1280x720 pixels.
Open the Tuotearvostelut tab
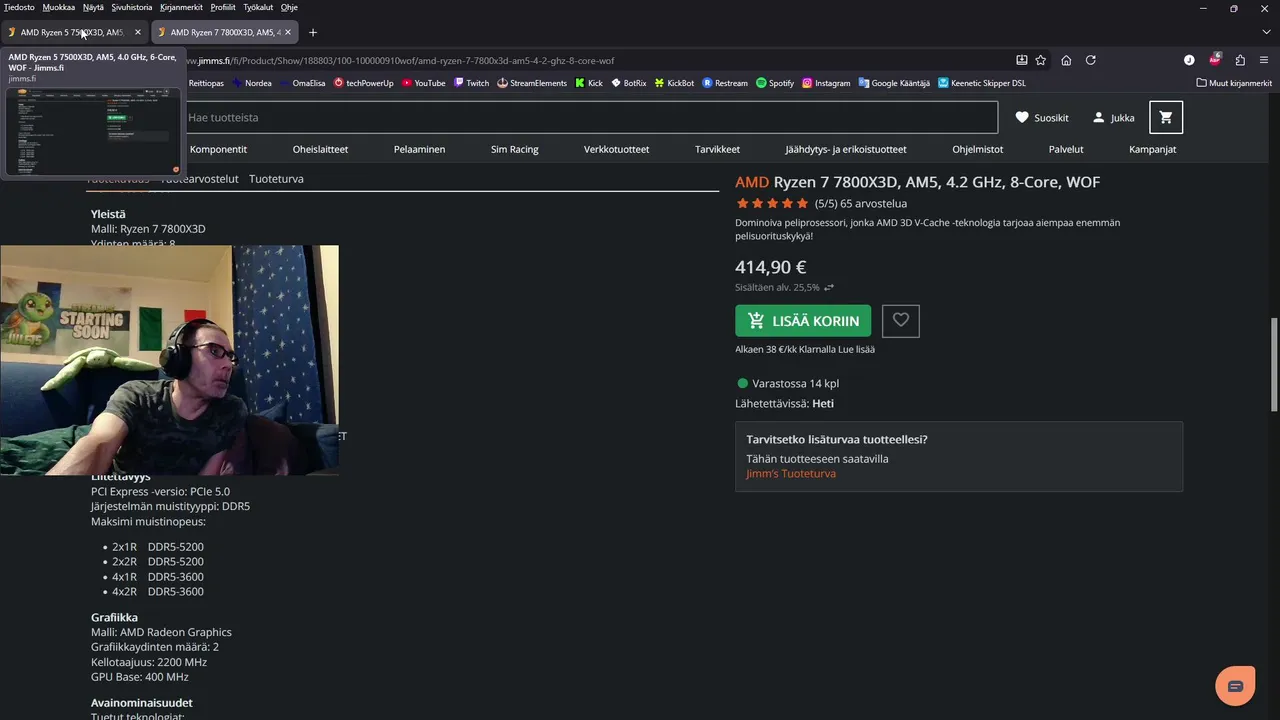point(200,179)
